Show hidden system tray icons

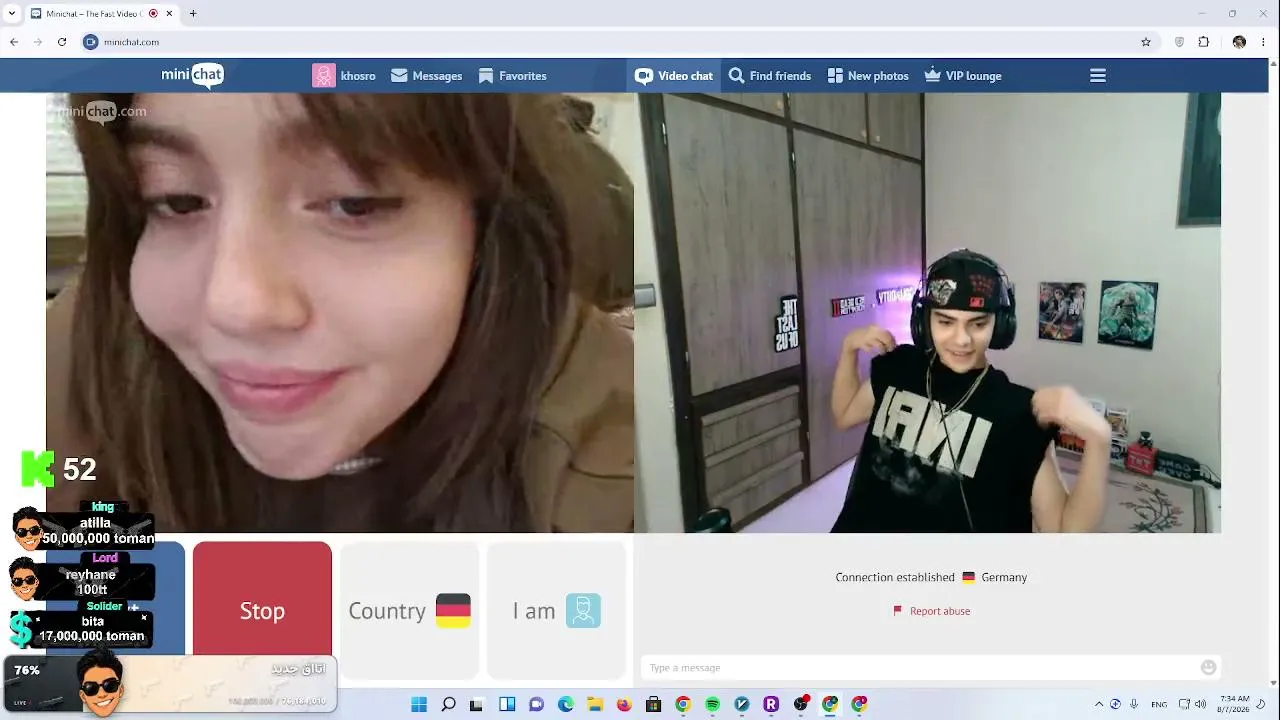(1099, 704)
